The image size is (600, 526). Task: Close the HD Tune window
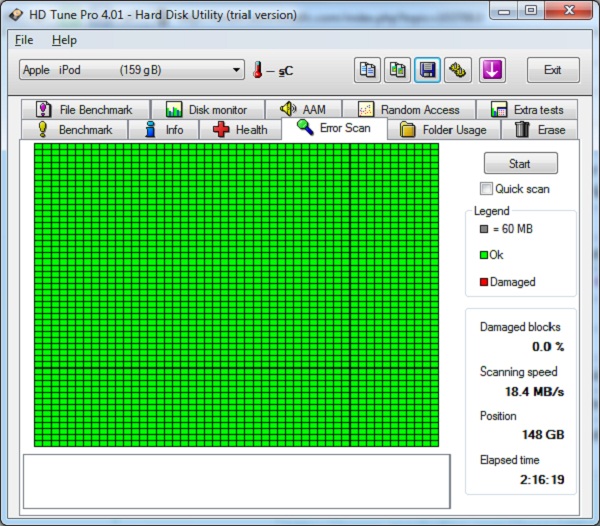(x=569, y=10)
